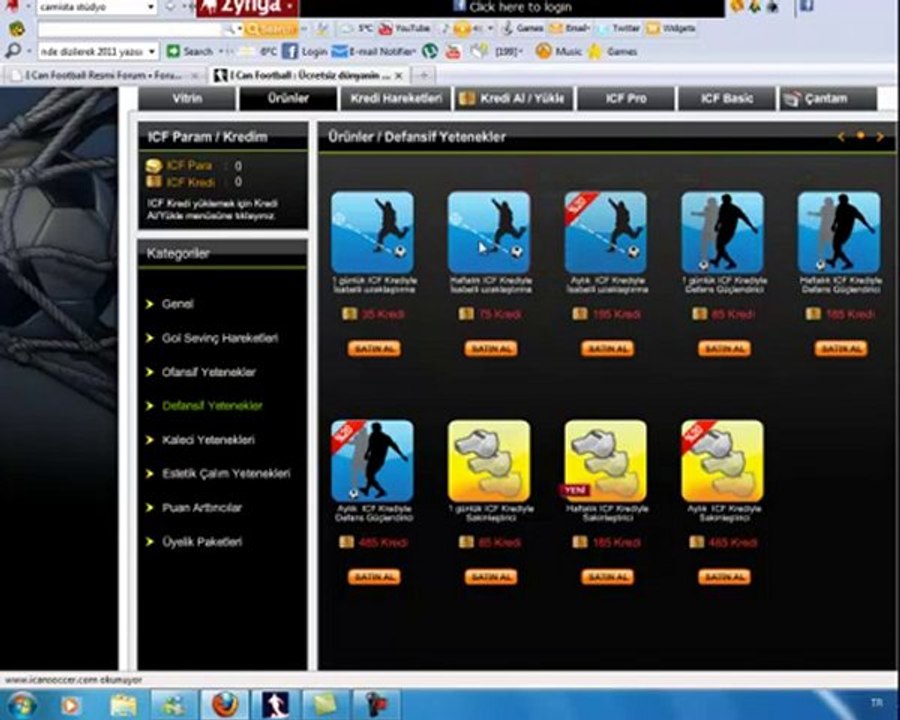Open the folder icon in the taskbar
Screen dimensions: 900x720
(x=123, y=705)
